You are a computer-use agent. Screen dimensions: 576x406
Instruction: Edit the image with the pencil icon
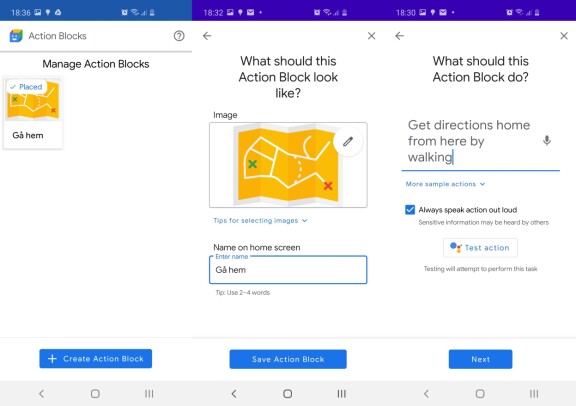(x=348, y=141)
